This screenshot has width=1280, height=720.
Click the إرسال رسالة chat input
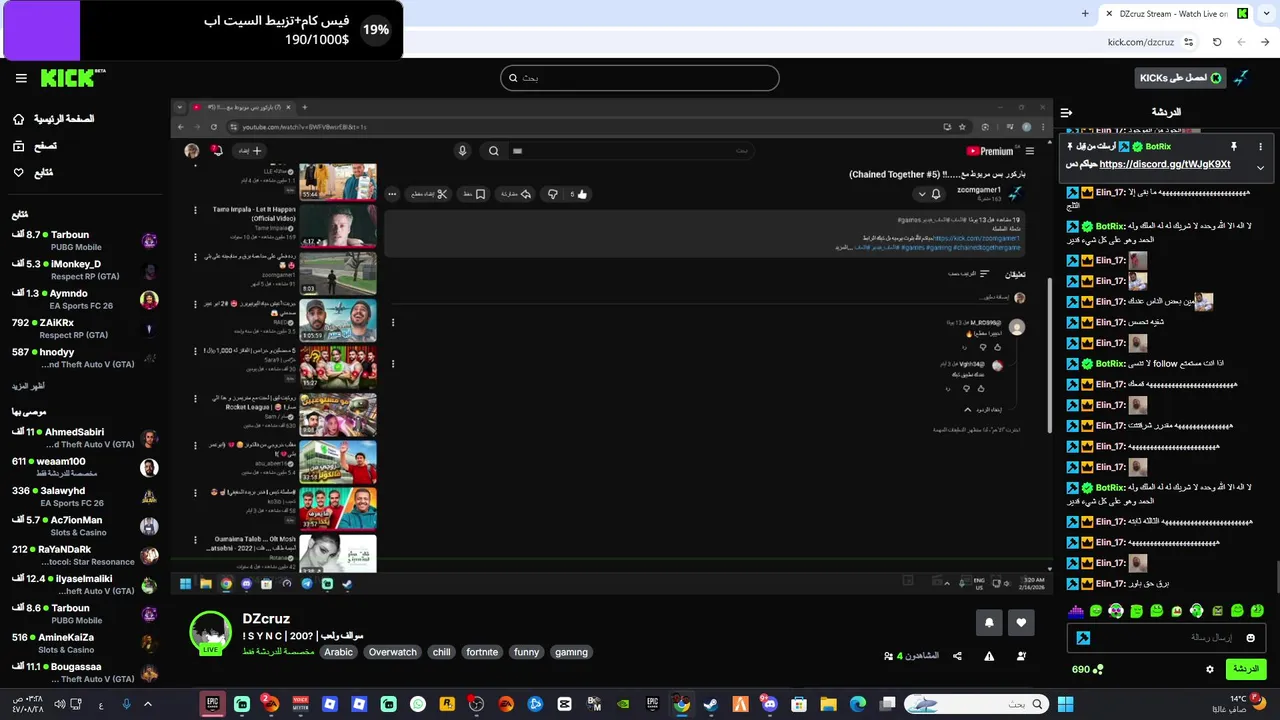(x=1168, y=637)
